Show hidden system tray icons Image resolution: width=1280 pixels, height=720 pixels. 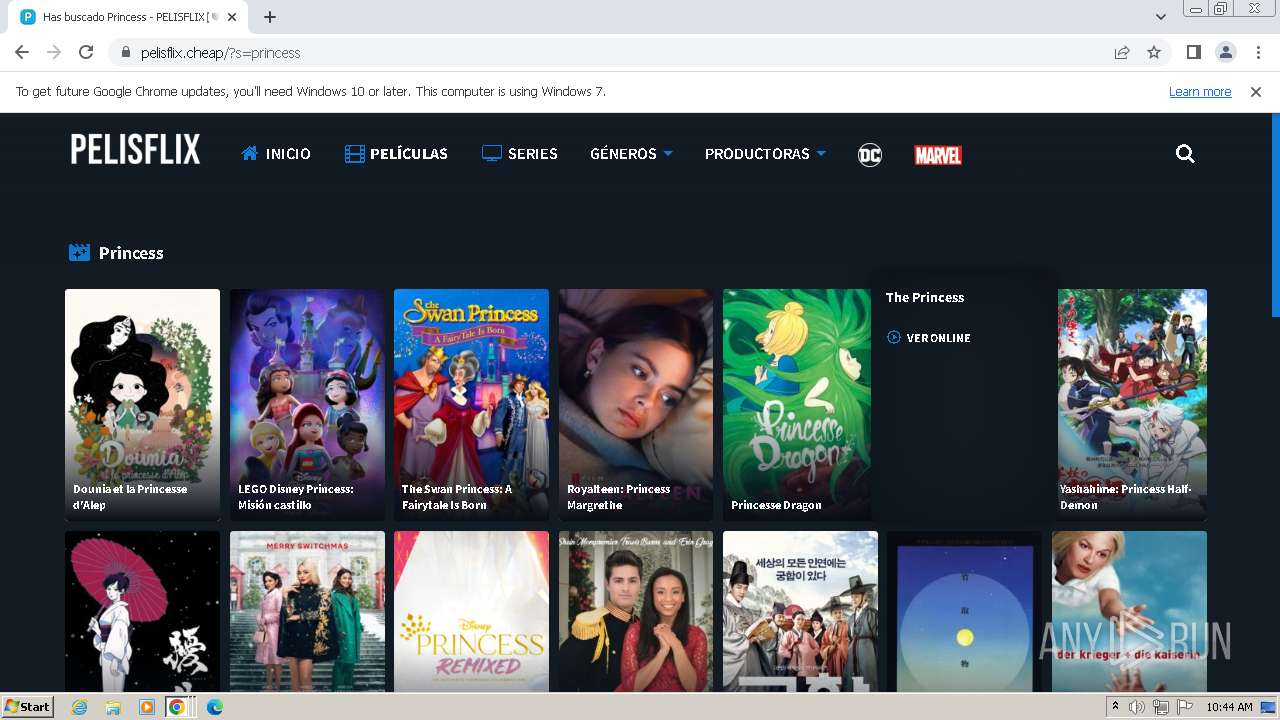coord(1115,707)
